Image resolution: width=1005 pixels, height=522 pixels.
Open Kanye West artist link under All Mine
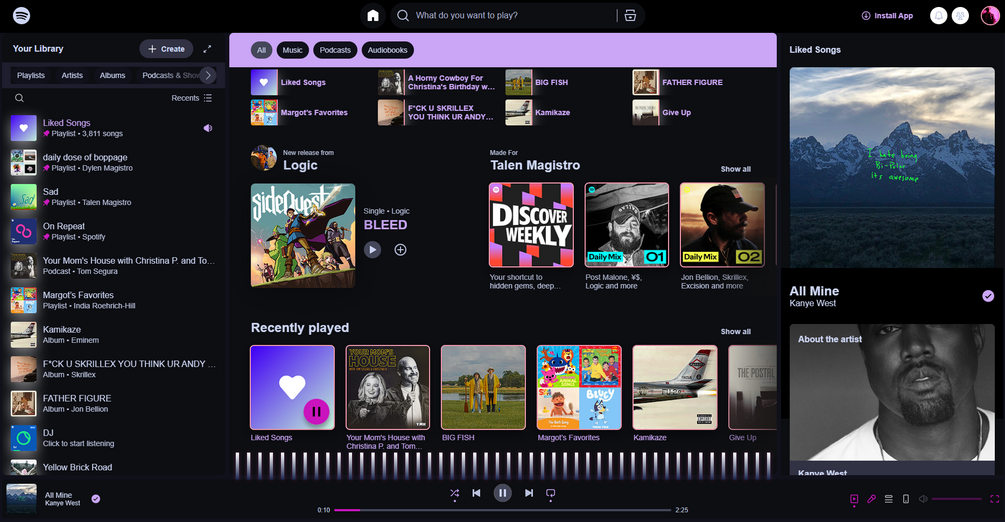tap(812, 303)
